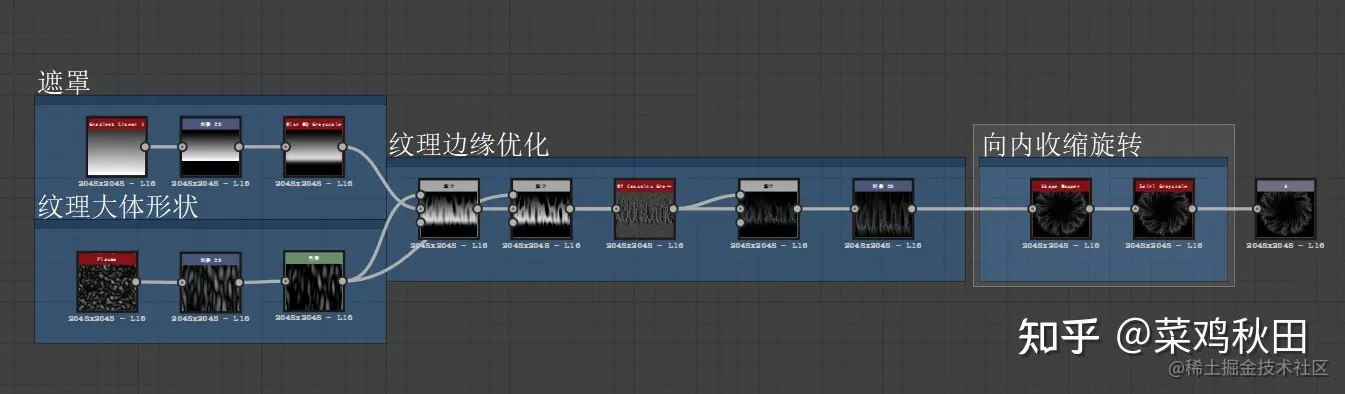Select the 纹理边缘优化 frame title
The image size is (1345, 394).
click(x=469, y=144)
